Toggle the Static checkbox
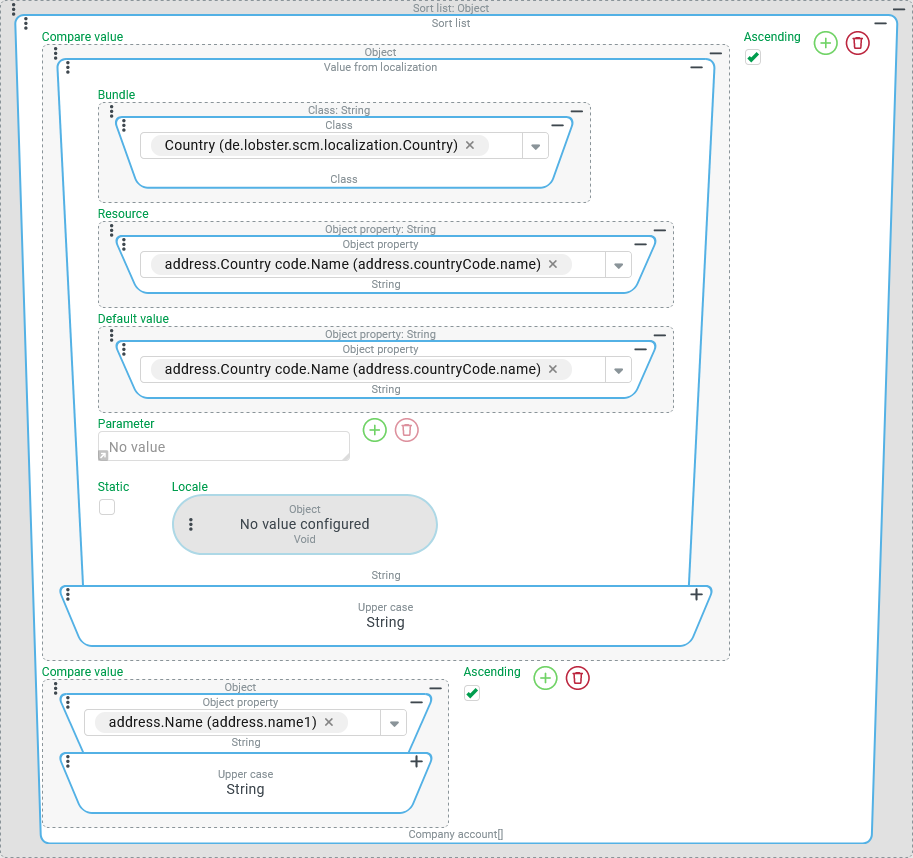This screenshot has width=913, height=858. pos(107,507)
